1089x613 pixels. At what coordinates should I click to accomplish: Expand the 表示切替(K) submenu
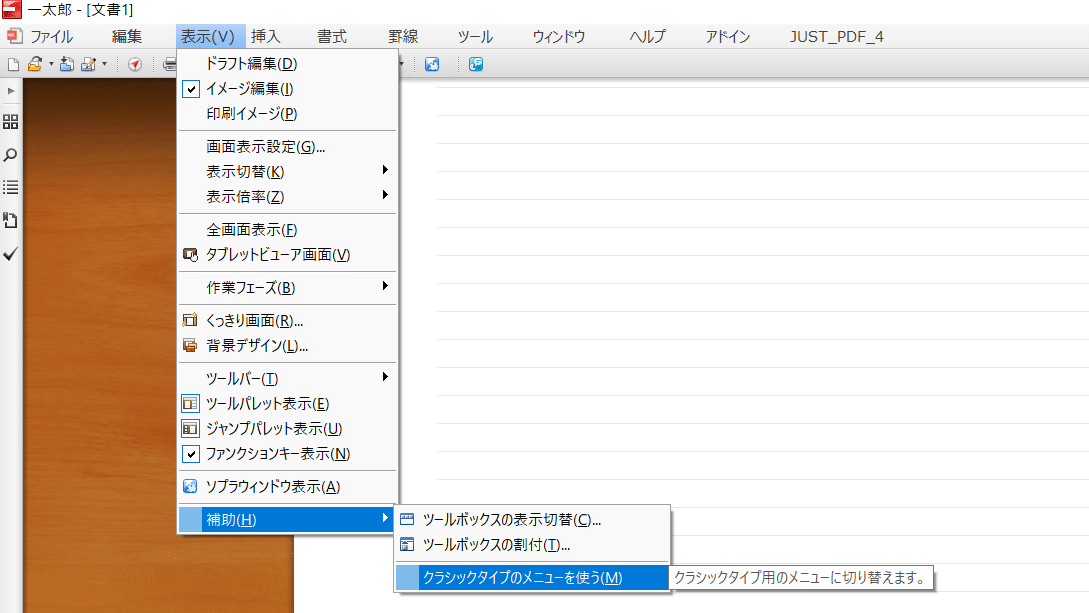pos(287,172)
